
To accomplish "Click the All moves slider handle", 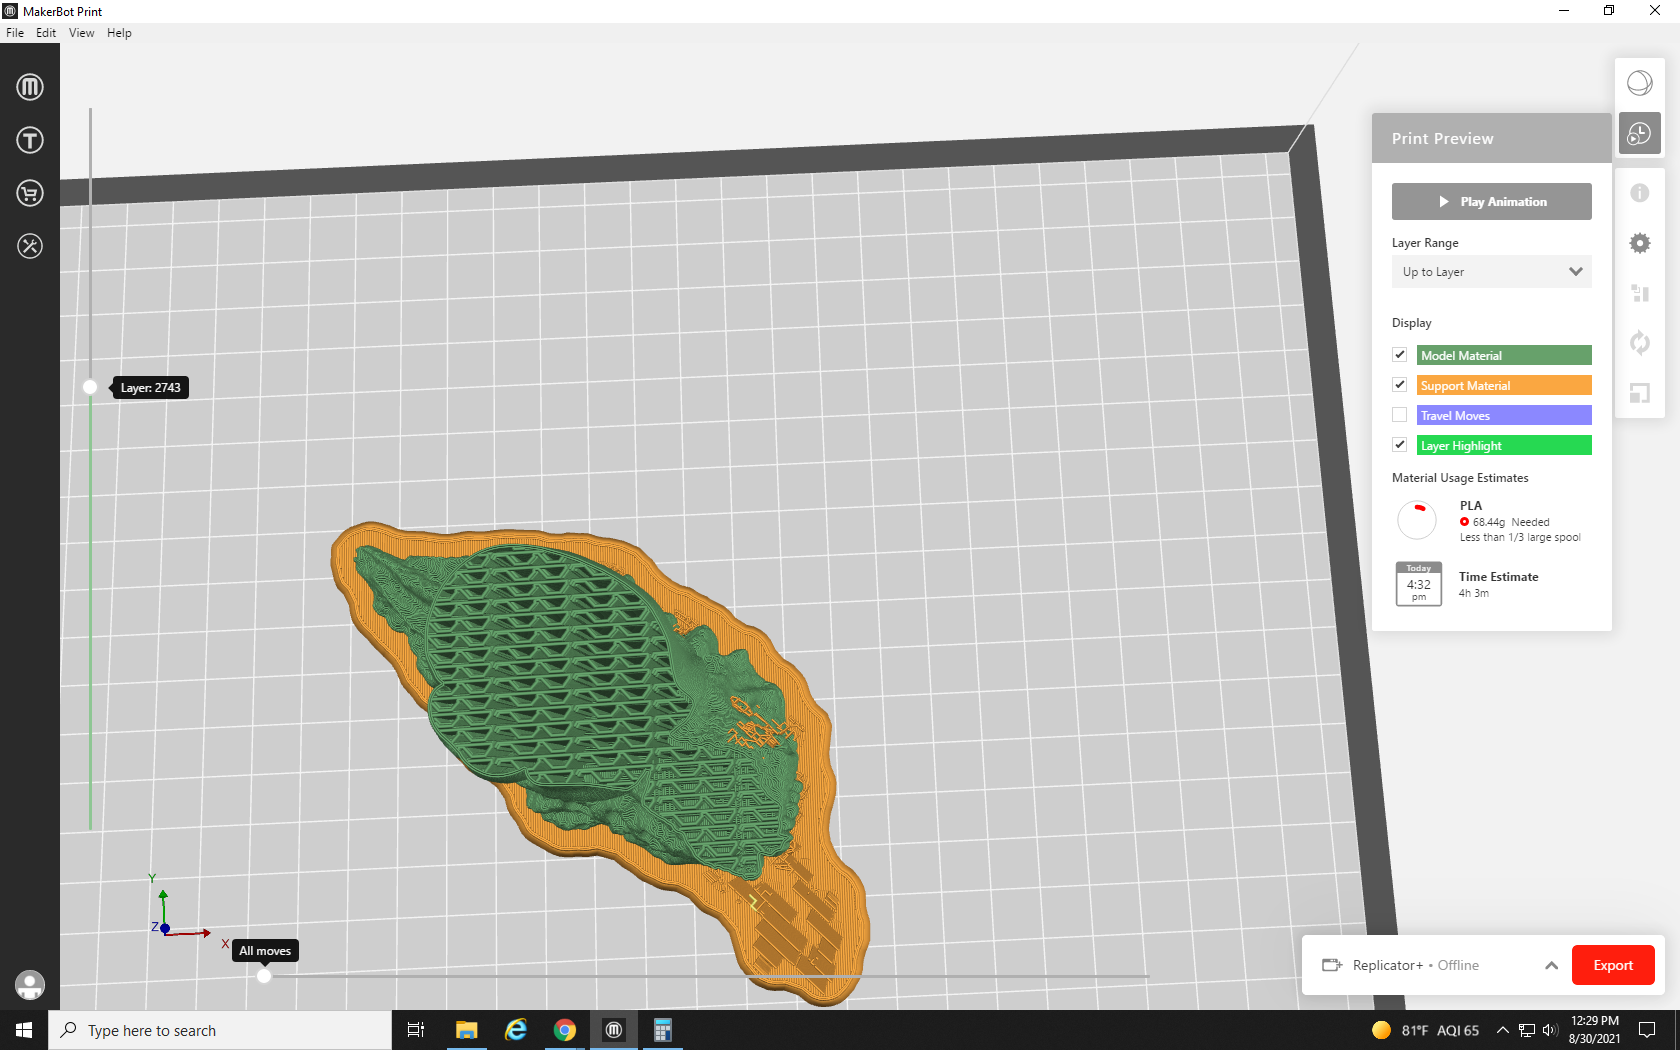I will tap(264, 976).
